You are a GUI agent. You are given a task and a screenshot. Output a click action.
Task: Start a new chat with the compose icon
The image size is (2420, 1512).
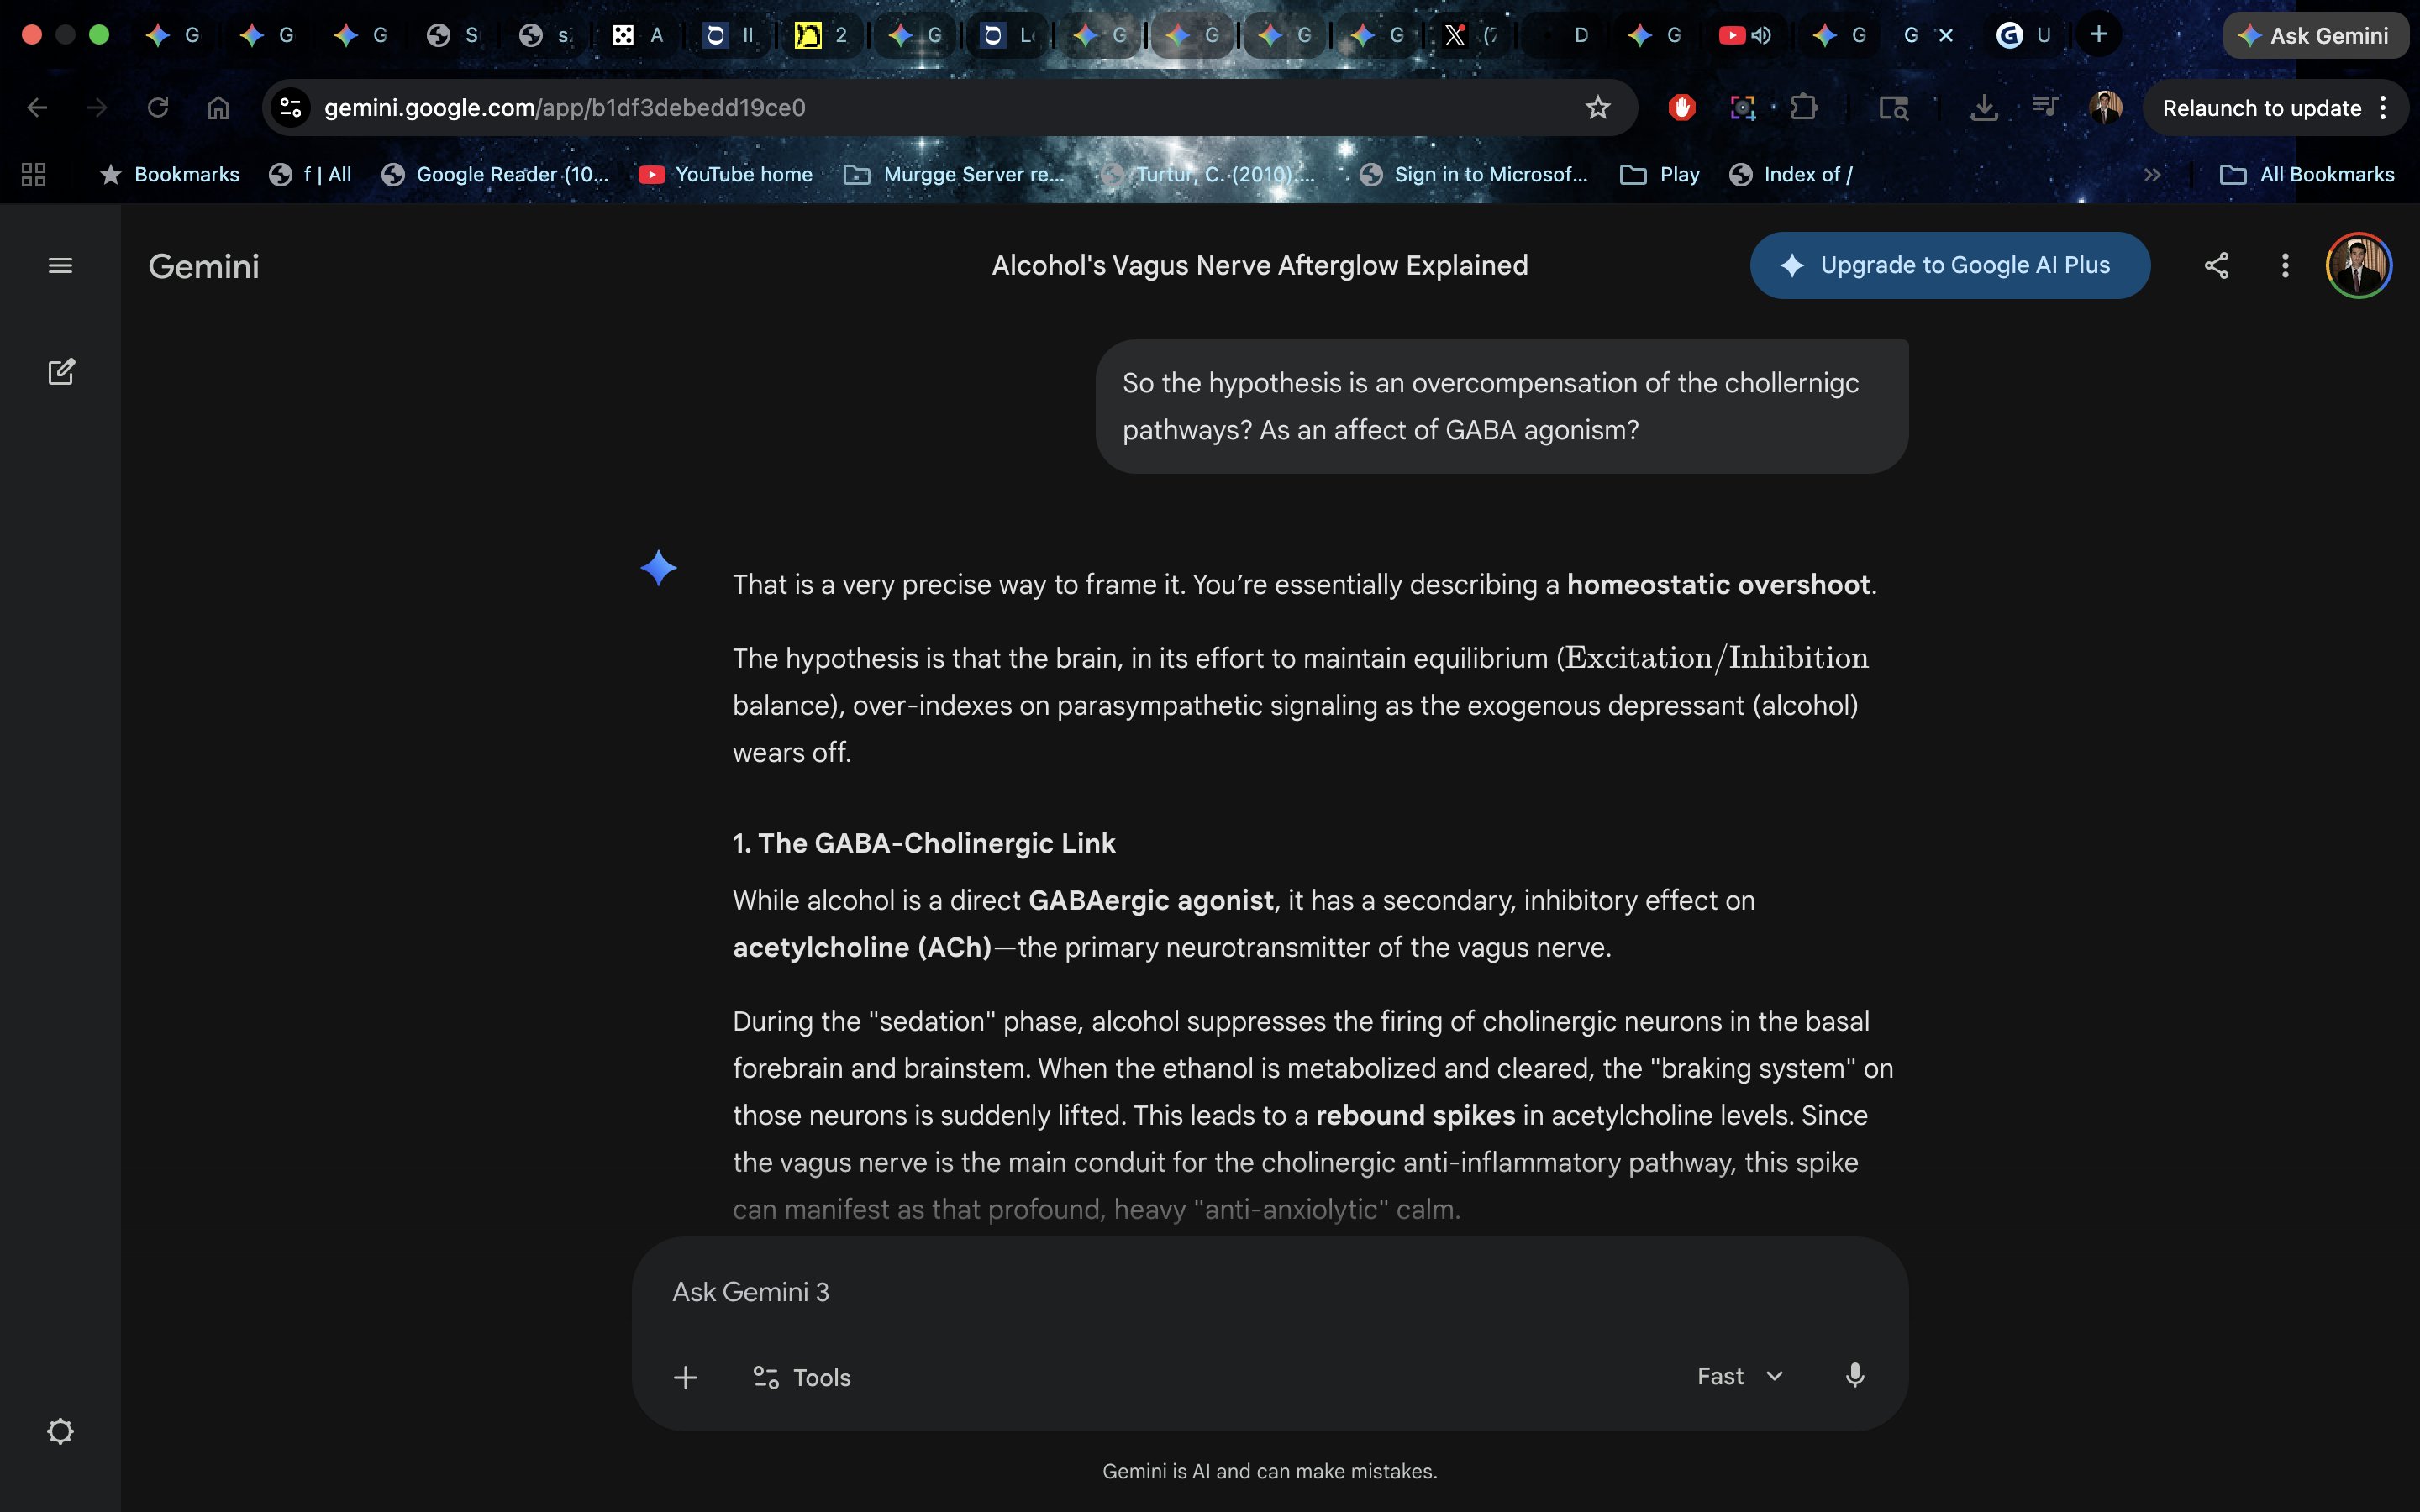coord(61,372)
